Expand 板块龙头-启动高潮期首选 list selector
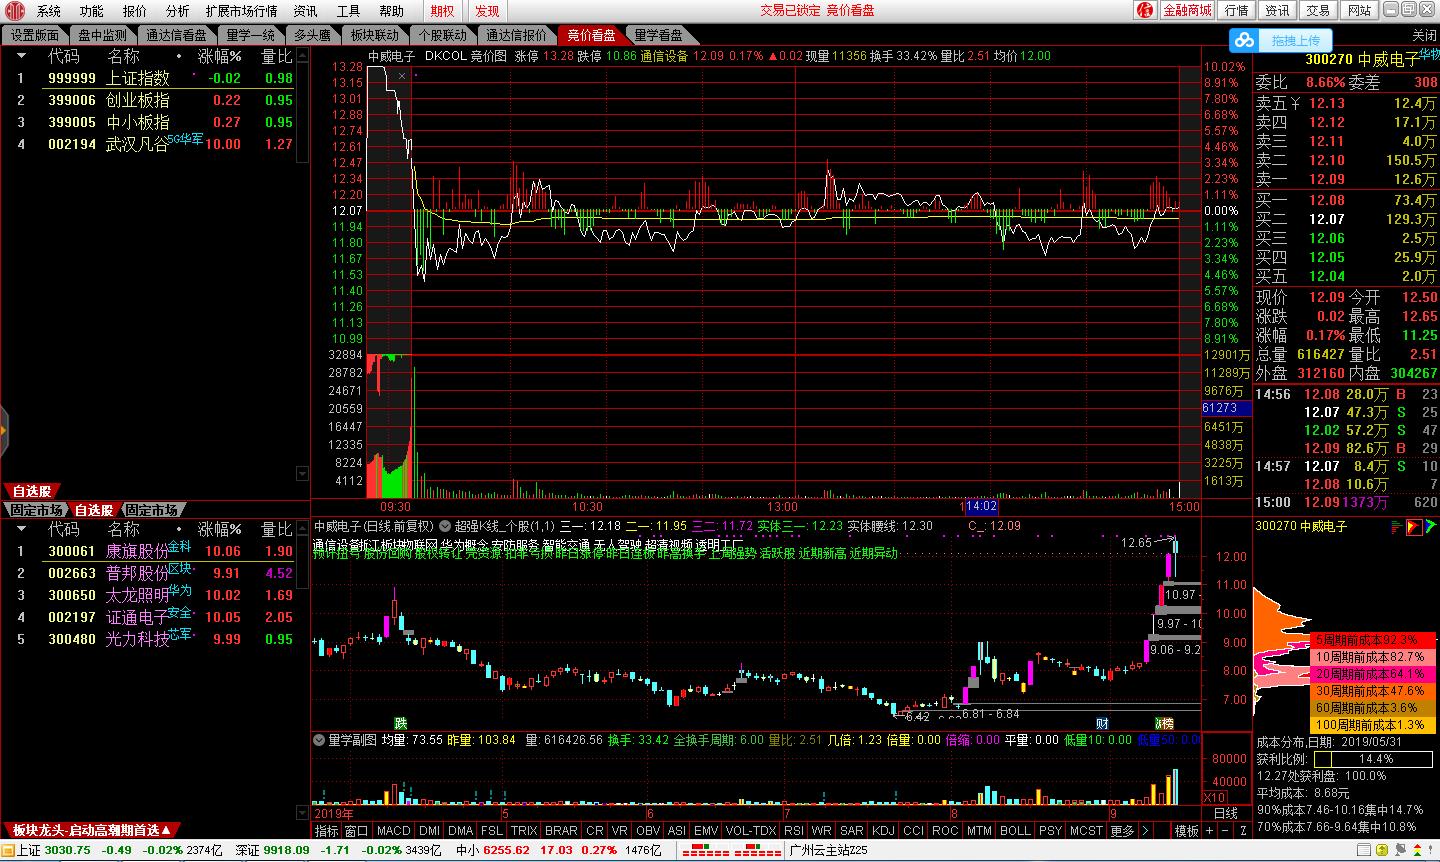This screenshot has height=862, width=1440. (x=92, y=830)
